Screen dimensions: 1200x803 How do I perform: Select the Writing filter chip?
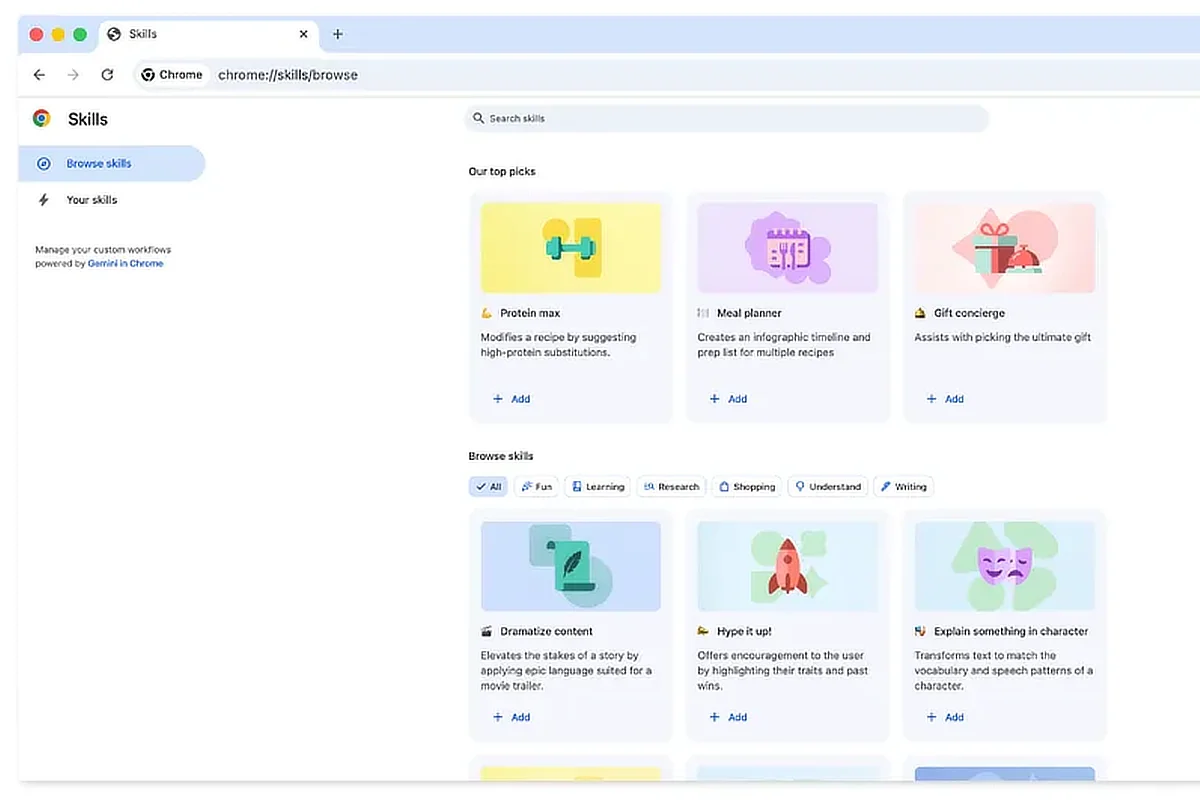pos(903,487)
